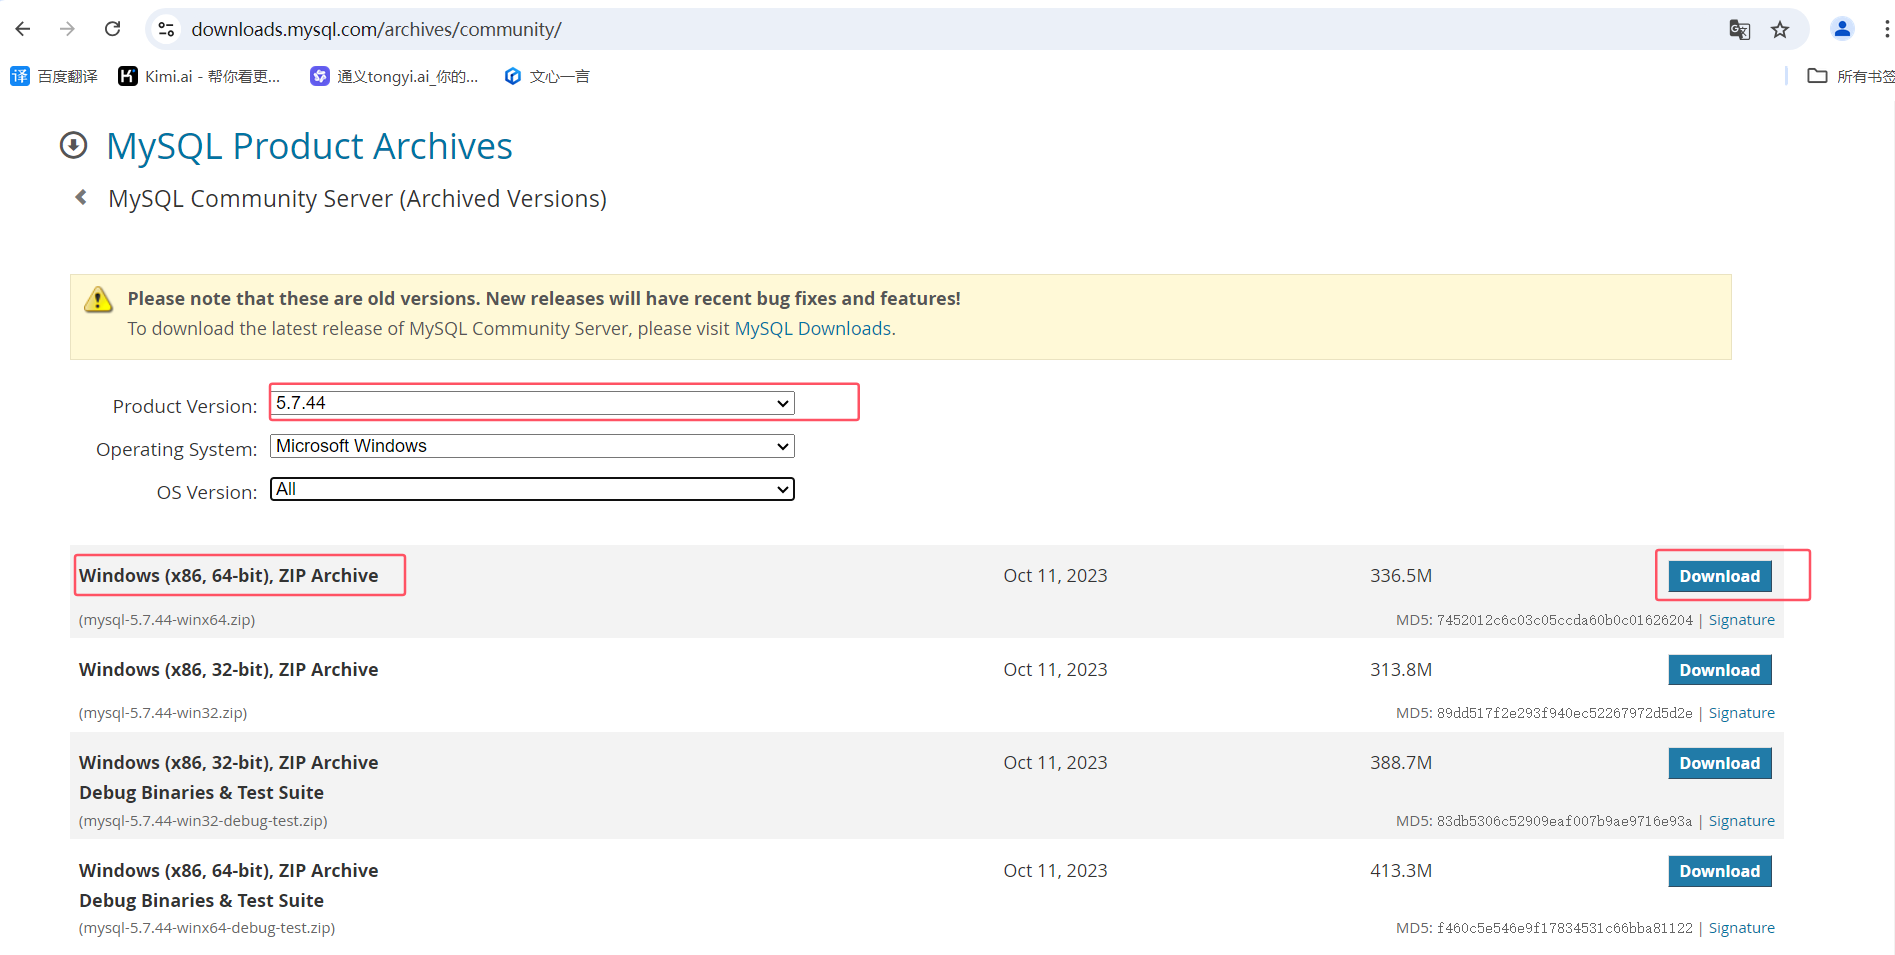Bookmark this page with the star icon
This screenshot has width=1895, height=955.
1780,30
